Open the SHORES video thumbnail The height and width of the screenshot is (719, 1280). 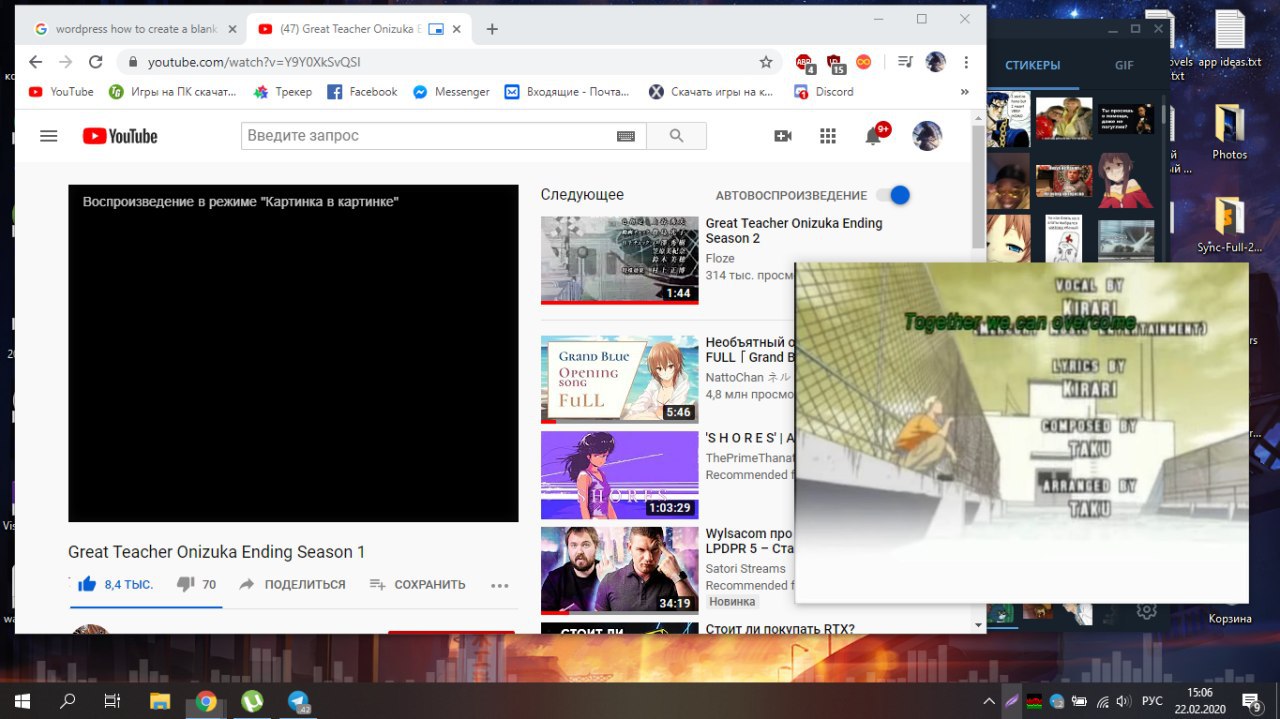point(619,475)
